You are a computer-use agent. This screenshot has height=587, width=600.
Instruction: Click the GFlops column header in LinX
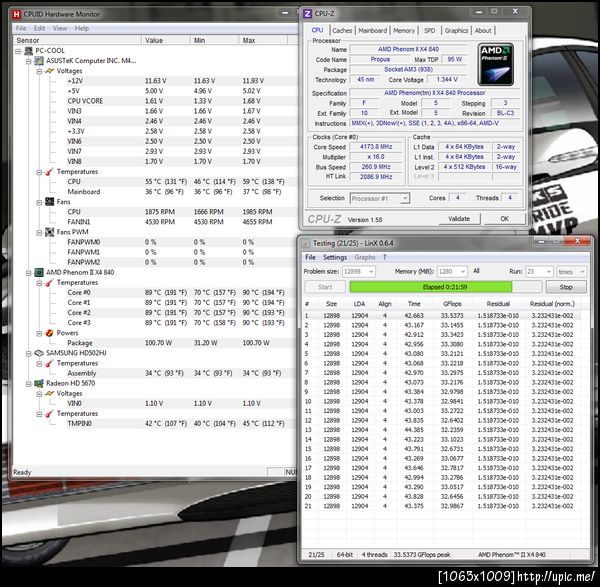pyautogui.click(x=452, y=304)
